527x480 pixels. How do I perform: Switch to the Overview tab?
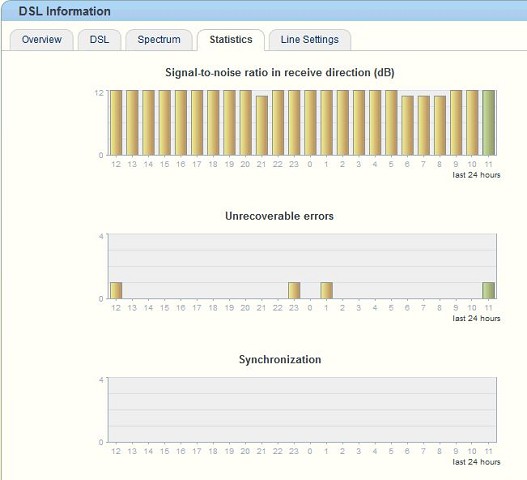pyautogui.click(x=42, y=40)
